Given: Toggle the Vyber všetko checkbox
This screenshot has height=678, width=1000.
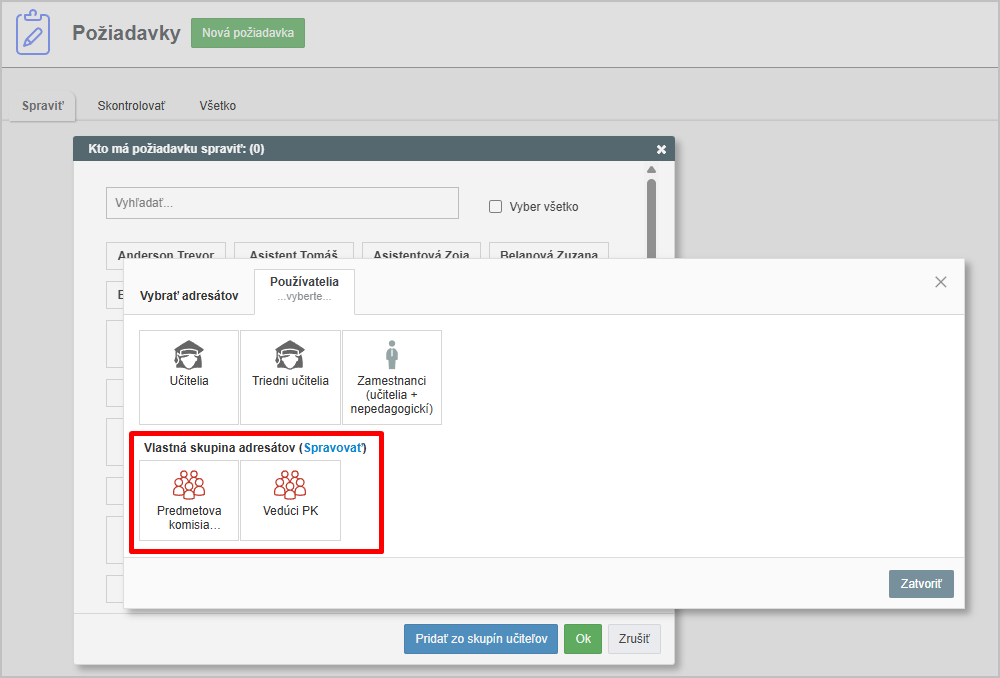Looking at the screenshot, I should (495, 207).
